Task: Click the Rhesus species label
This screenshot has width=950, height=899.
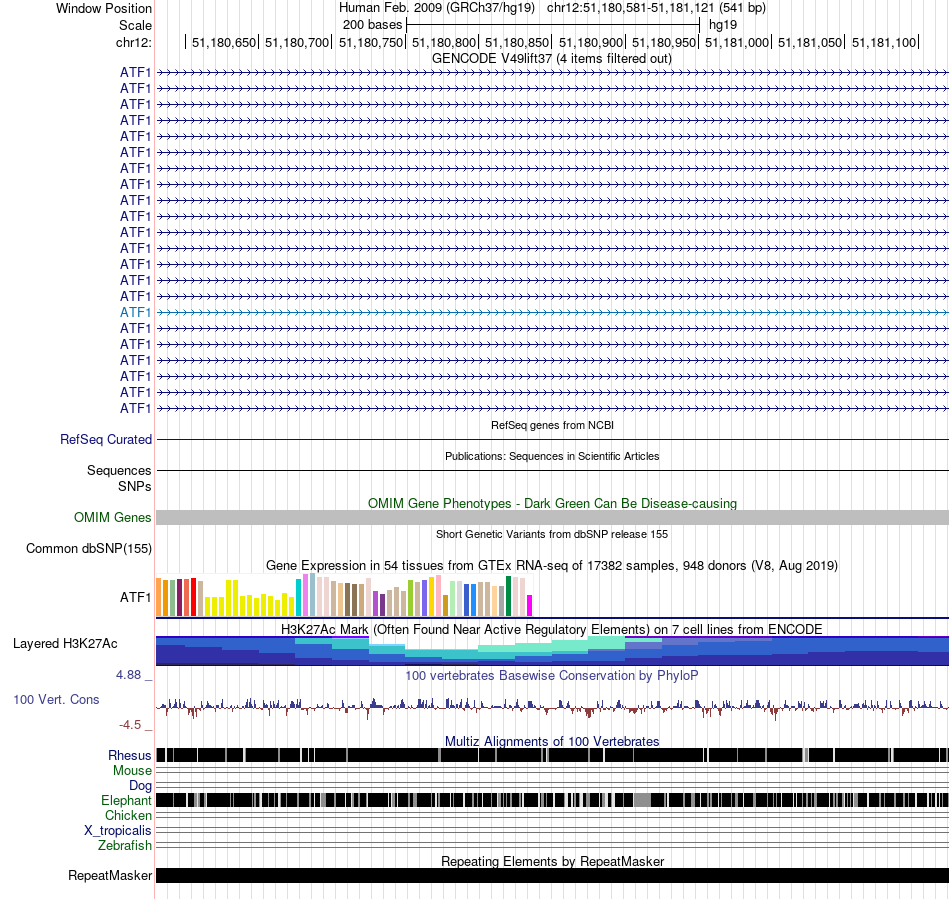Action: pyautogui.click(x=130, y=755)
